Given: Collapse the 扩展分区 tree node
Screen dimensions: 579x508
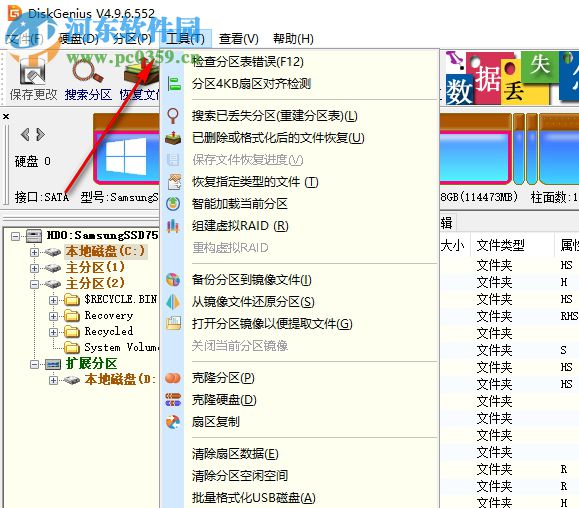Looking at the screenshot, I should (34, 365).
